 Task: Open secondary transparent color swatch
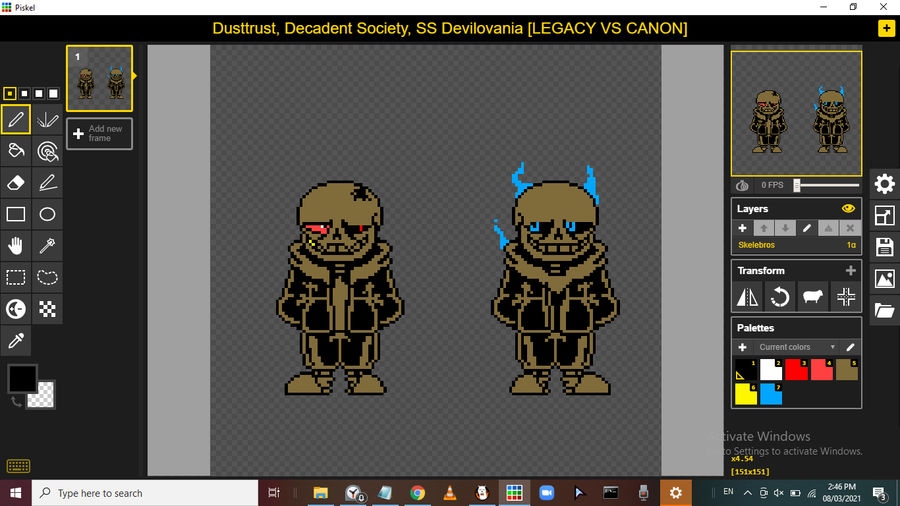click(45, 398)
